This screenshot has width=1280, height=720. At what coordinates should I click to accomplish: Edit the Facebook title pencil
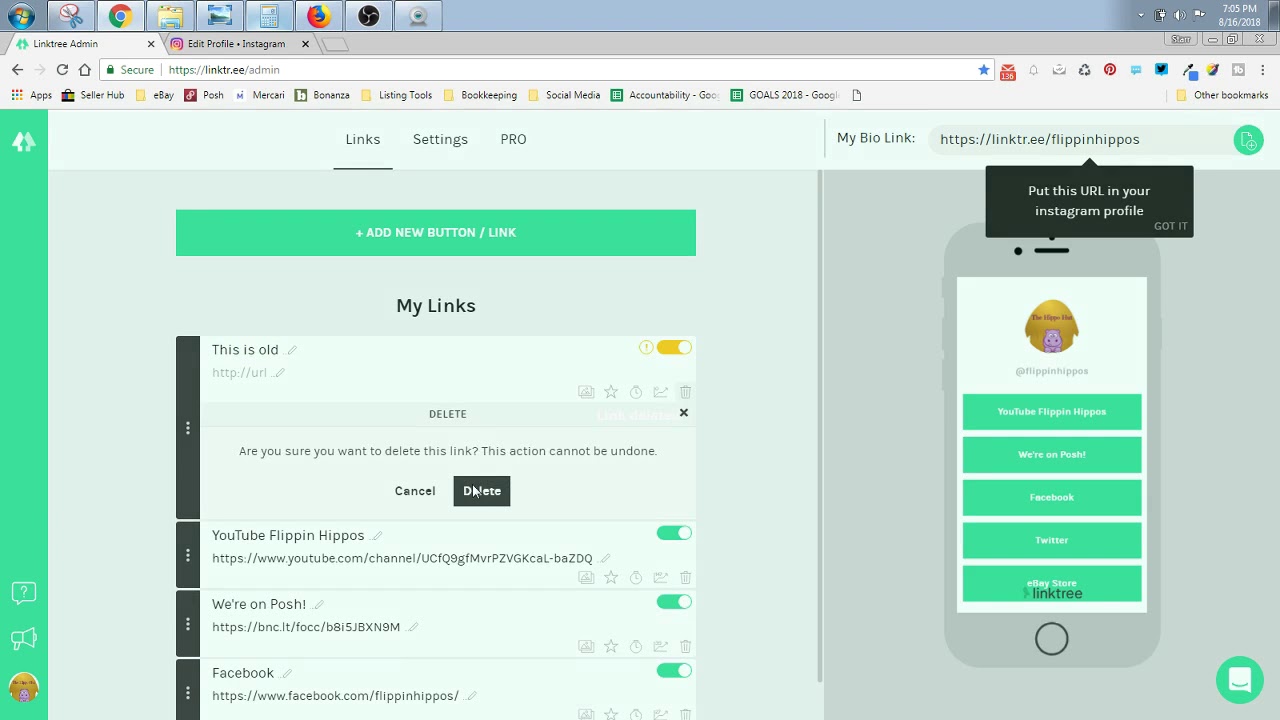(286, 674)
